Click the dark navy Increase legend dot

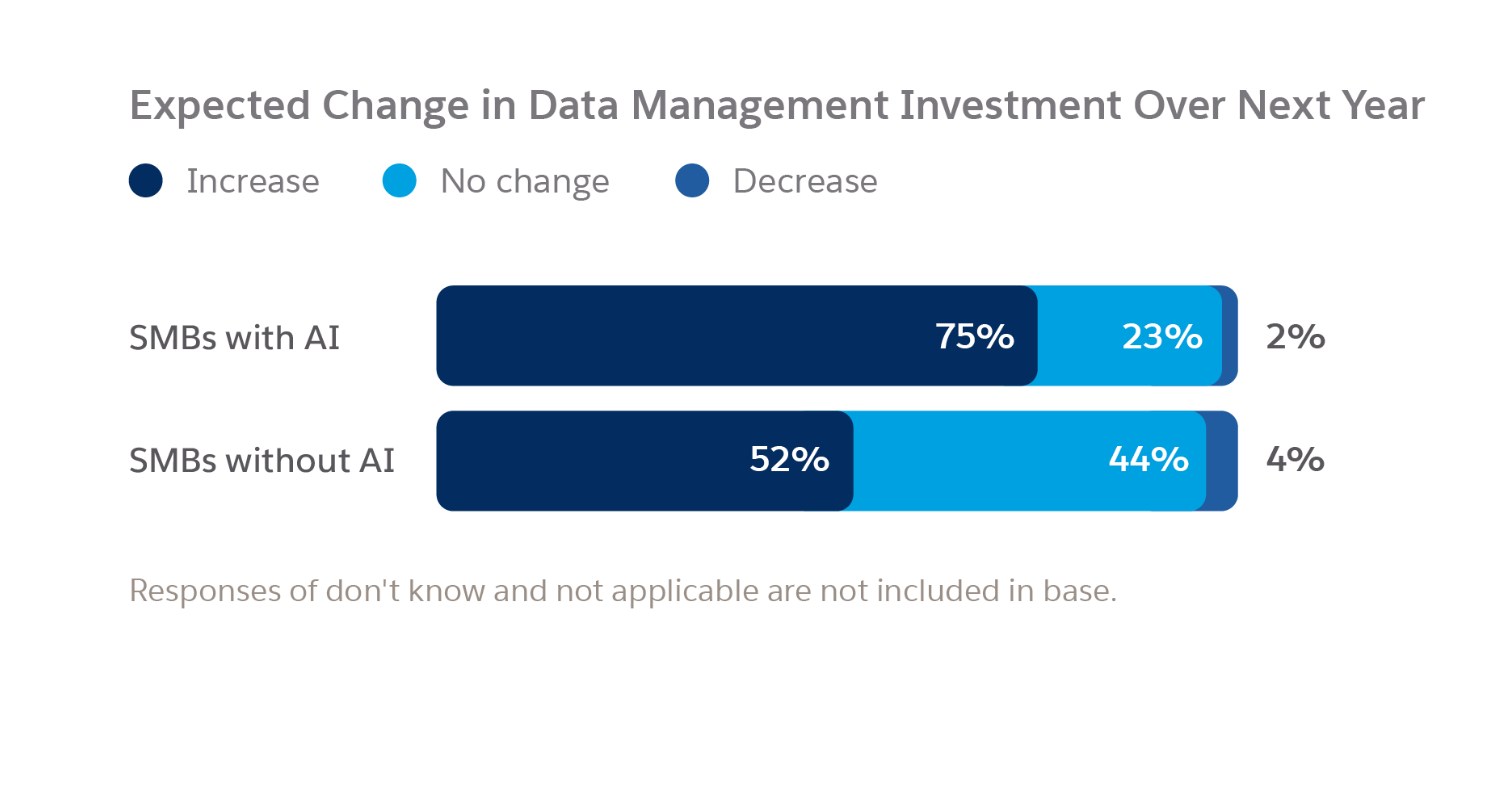pos(146,181)
